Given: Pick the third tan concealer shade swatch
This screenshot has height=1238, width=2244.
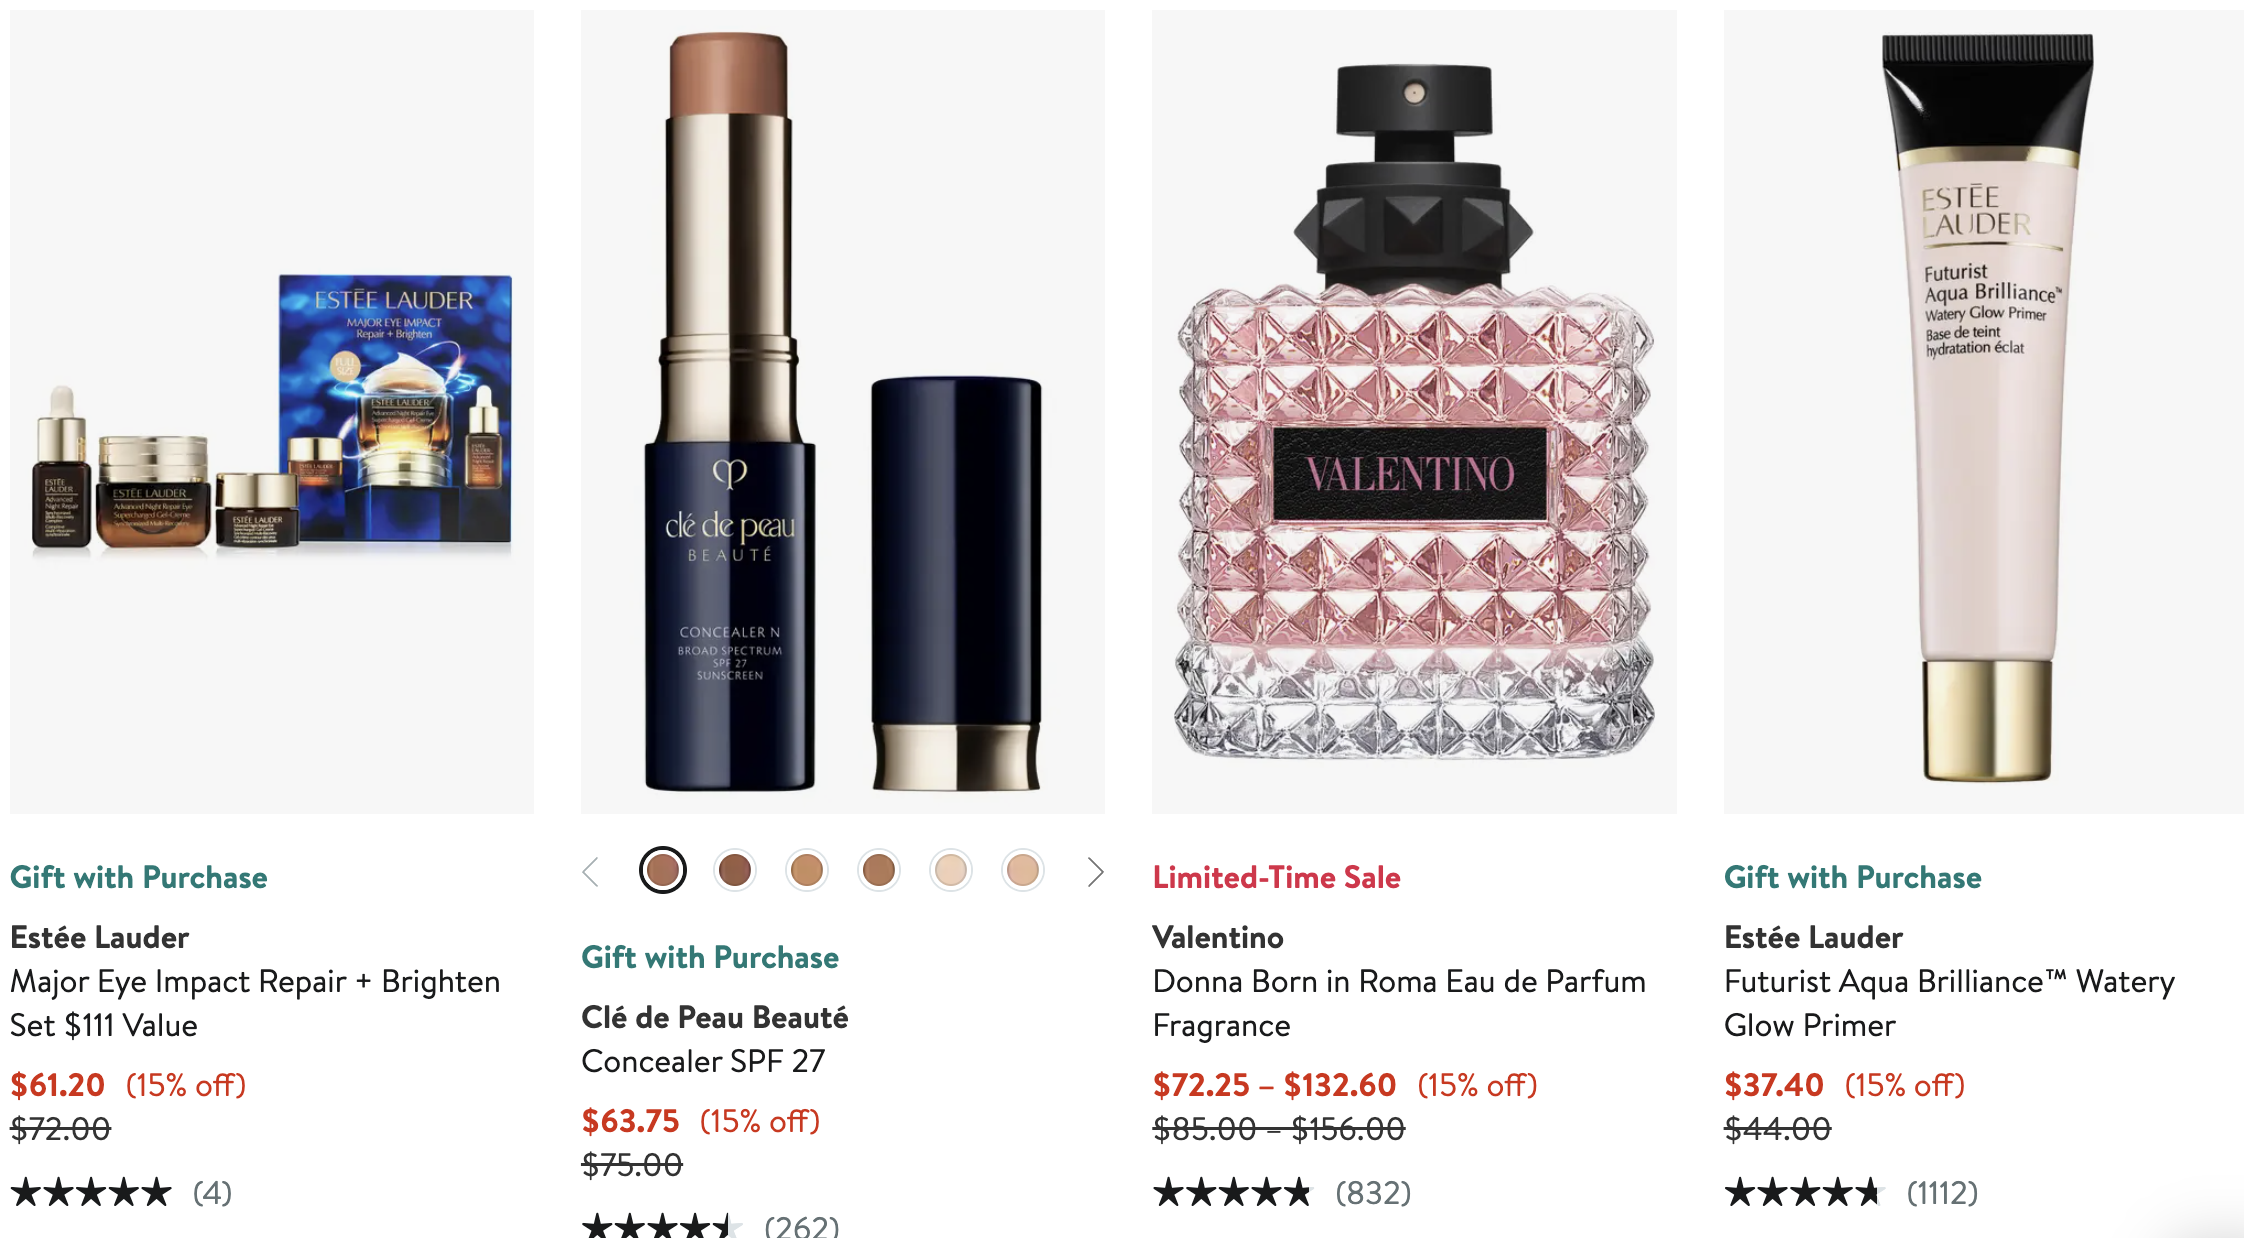Looking at the screenshot, I should (807, 871).
